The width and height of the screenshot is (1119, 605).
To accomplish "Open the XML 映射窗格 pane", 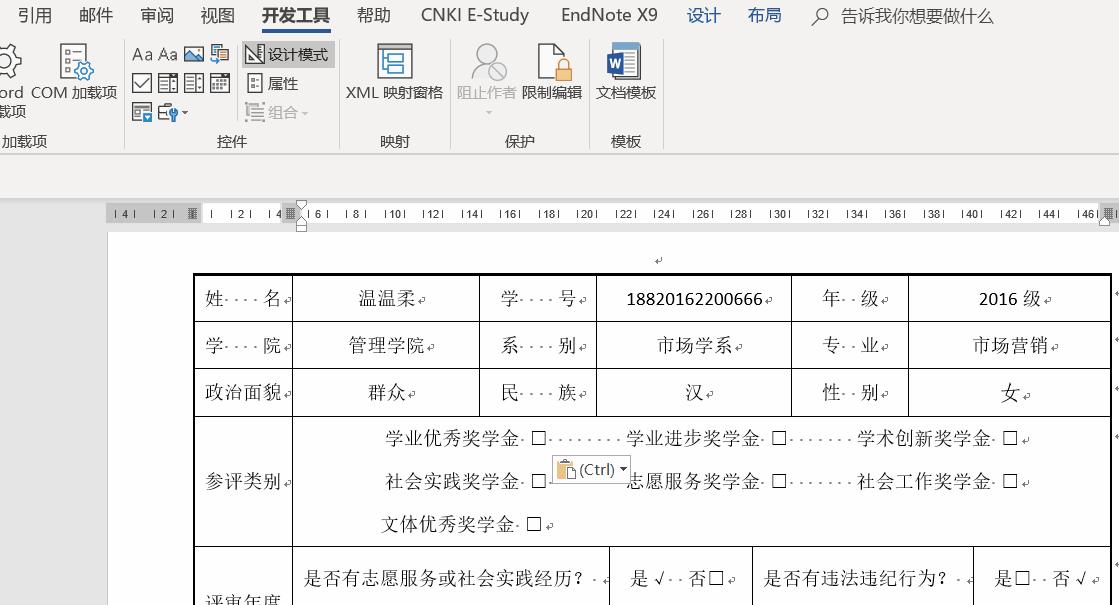I will point(394,75).
